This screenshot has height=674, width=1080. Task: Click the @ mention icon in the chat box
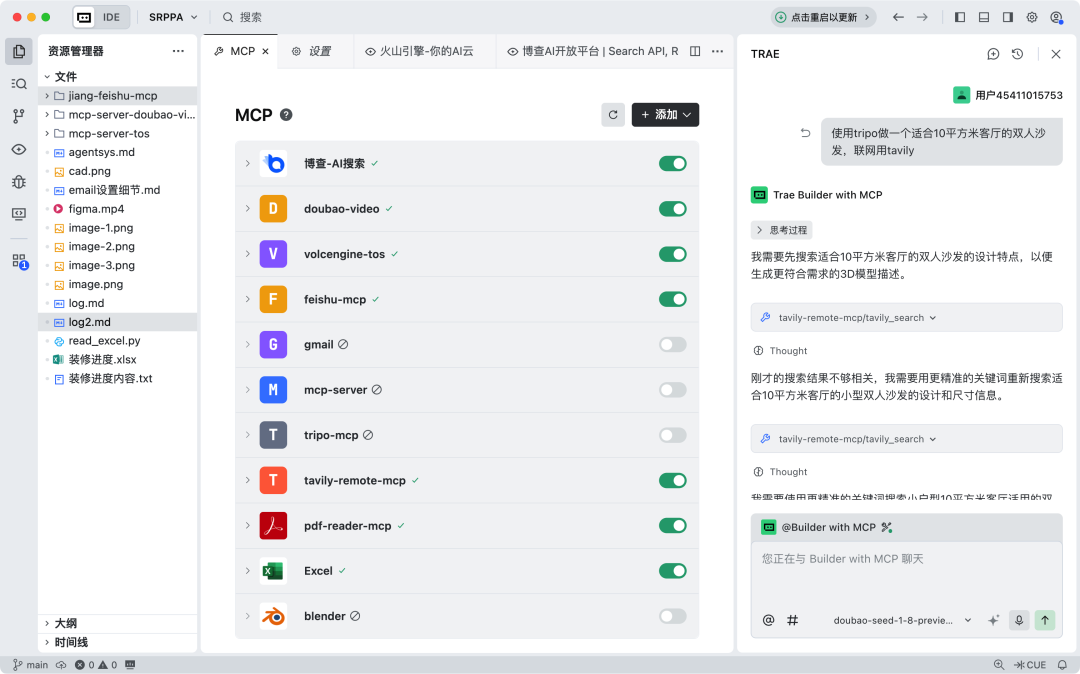coord(768,620)
